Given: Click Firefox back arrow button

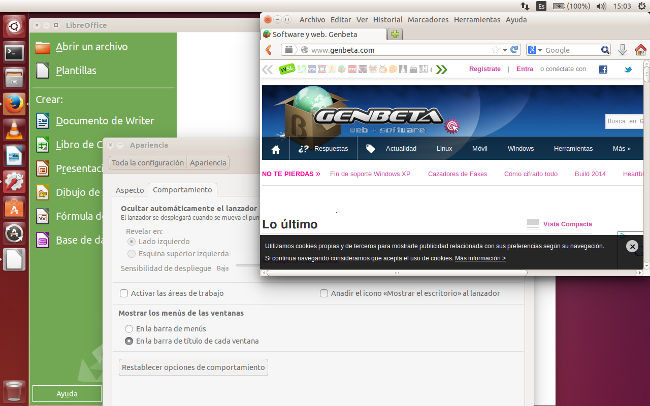Looking at the screenshot, I should point(269,50).
